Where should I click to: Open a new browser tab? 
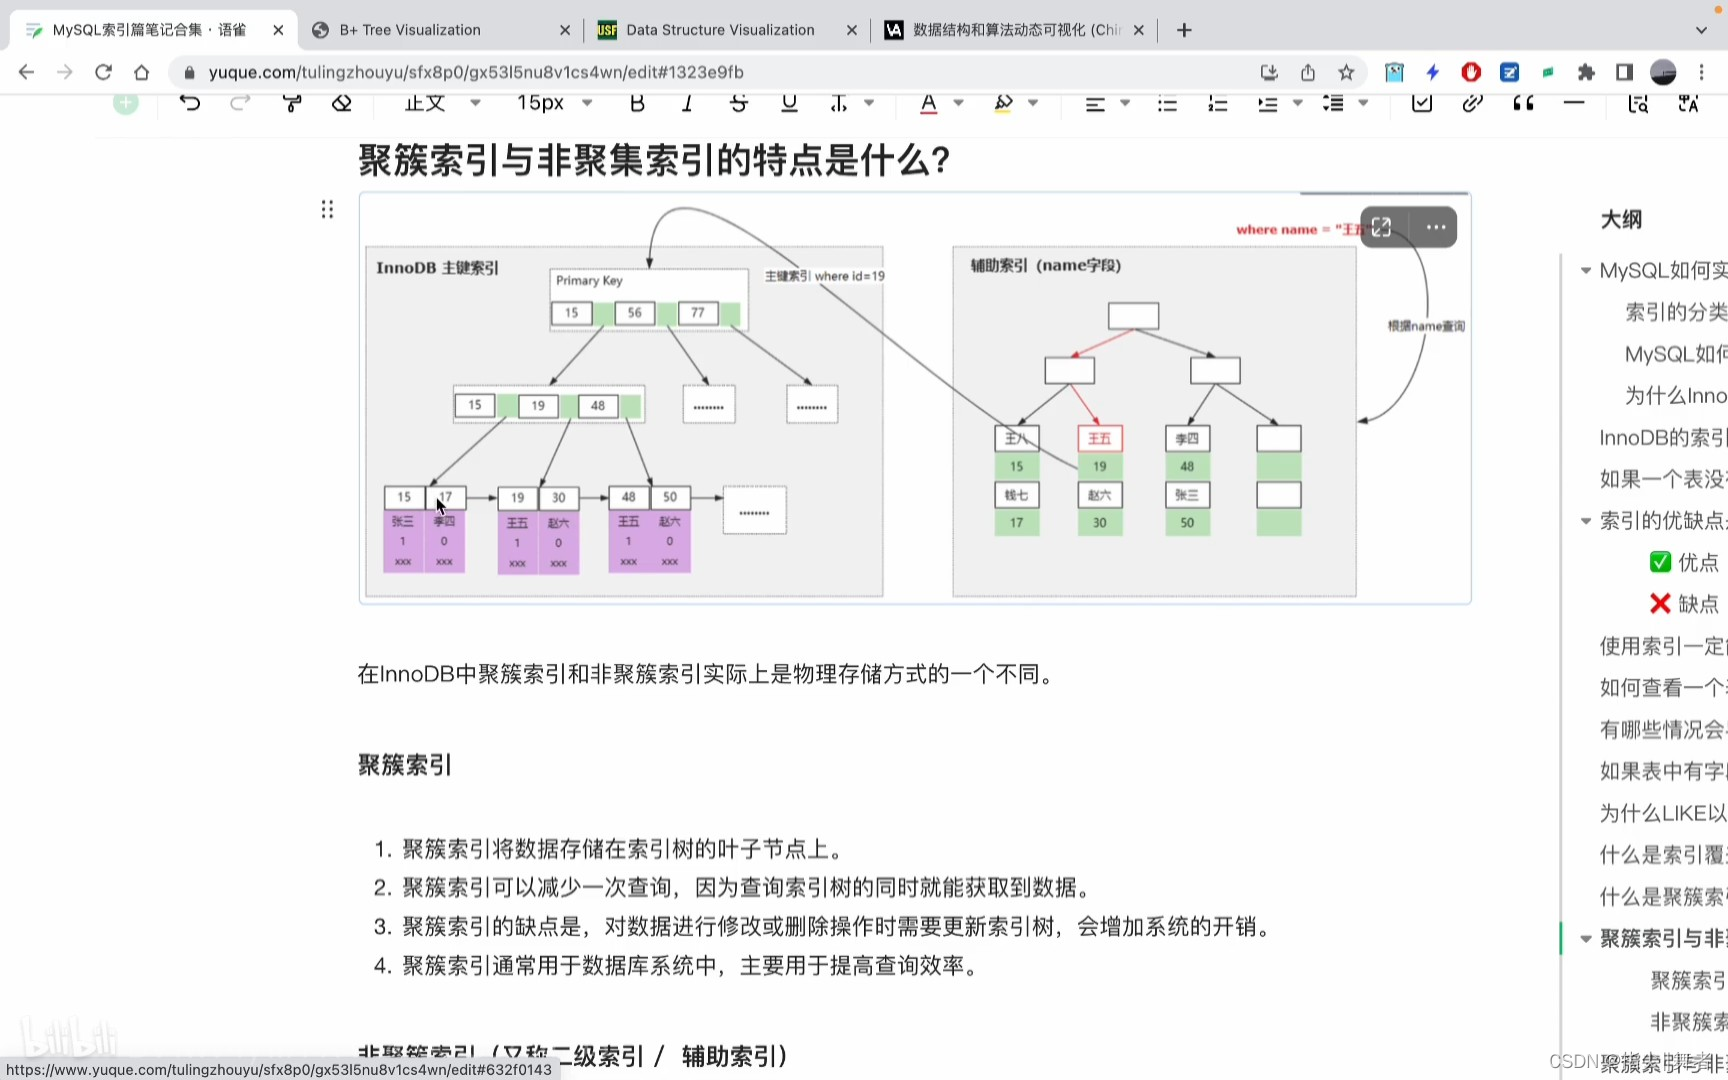coord(1184,30)
